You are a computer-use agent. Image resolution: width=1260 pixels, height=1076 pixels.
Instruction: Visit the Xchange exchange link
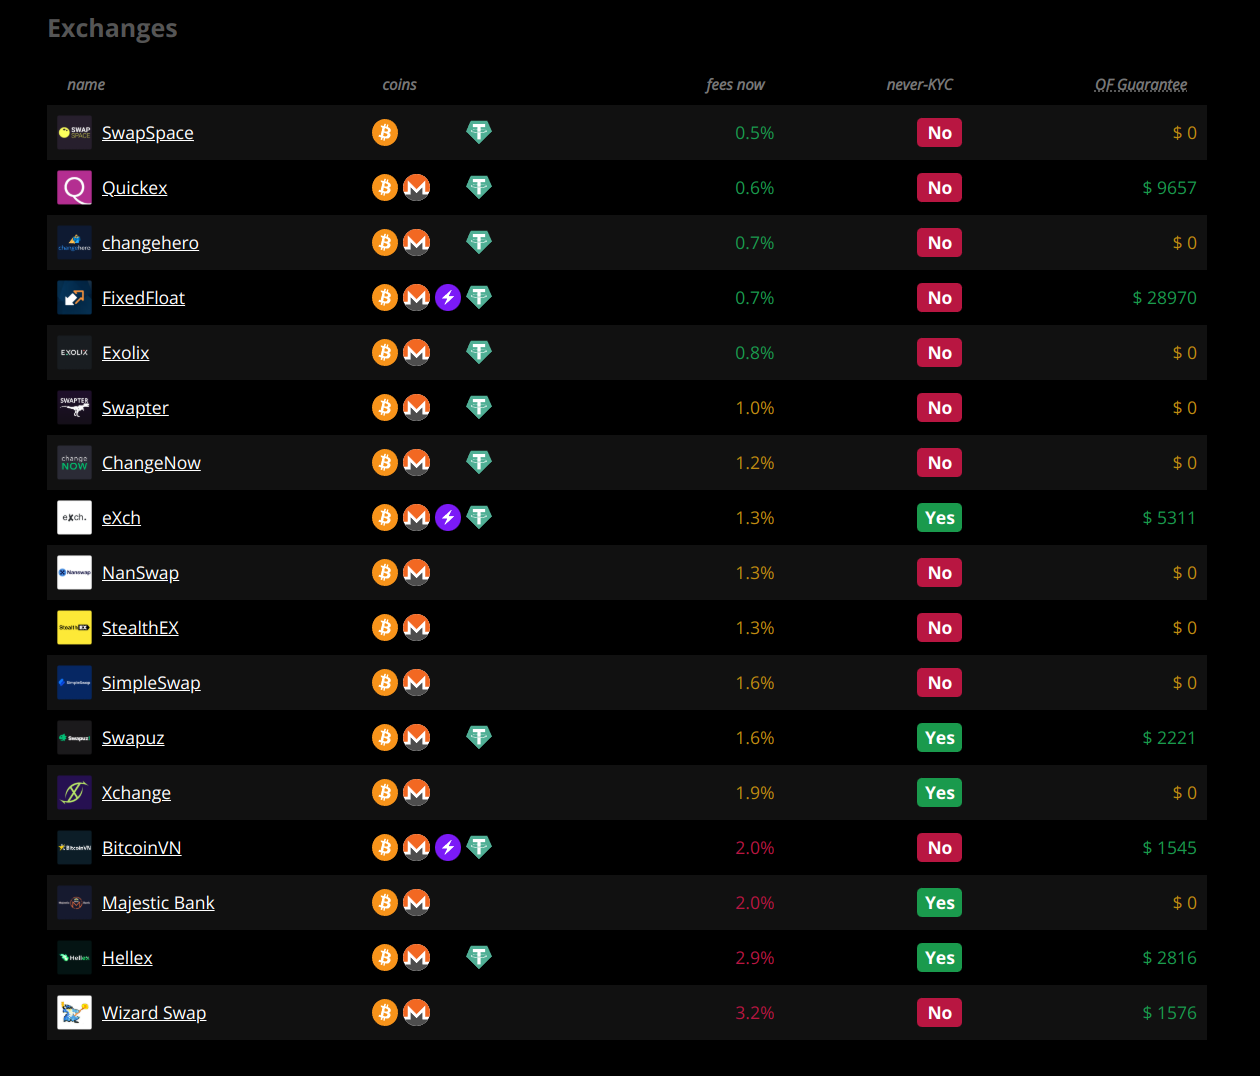coord(136,793)
